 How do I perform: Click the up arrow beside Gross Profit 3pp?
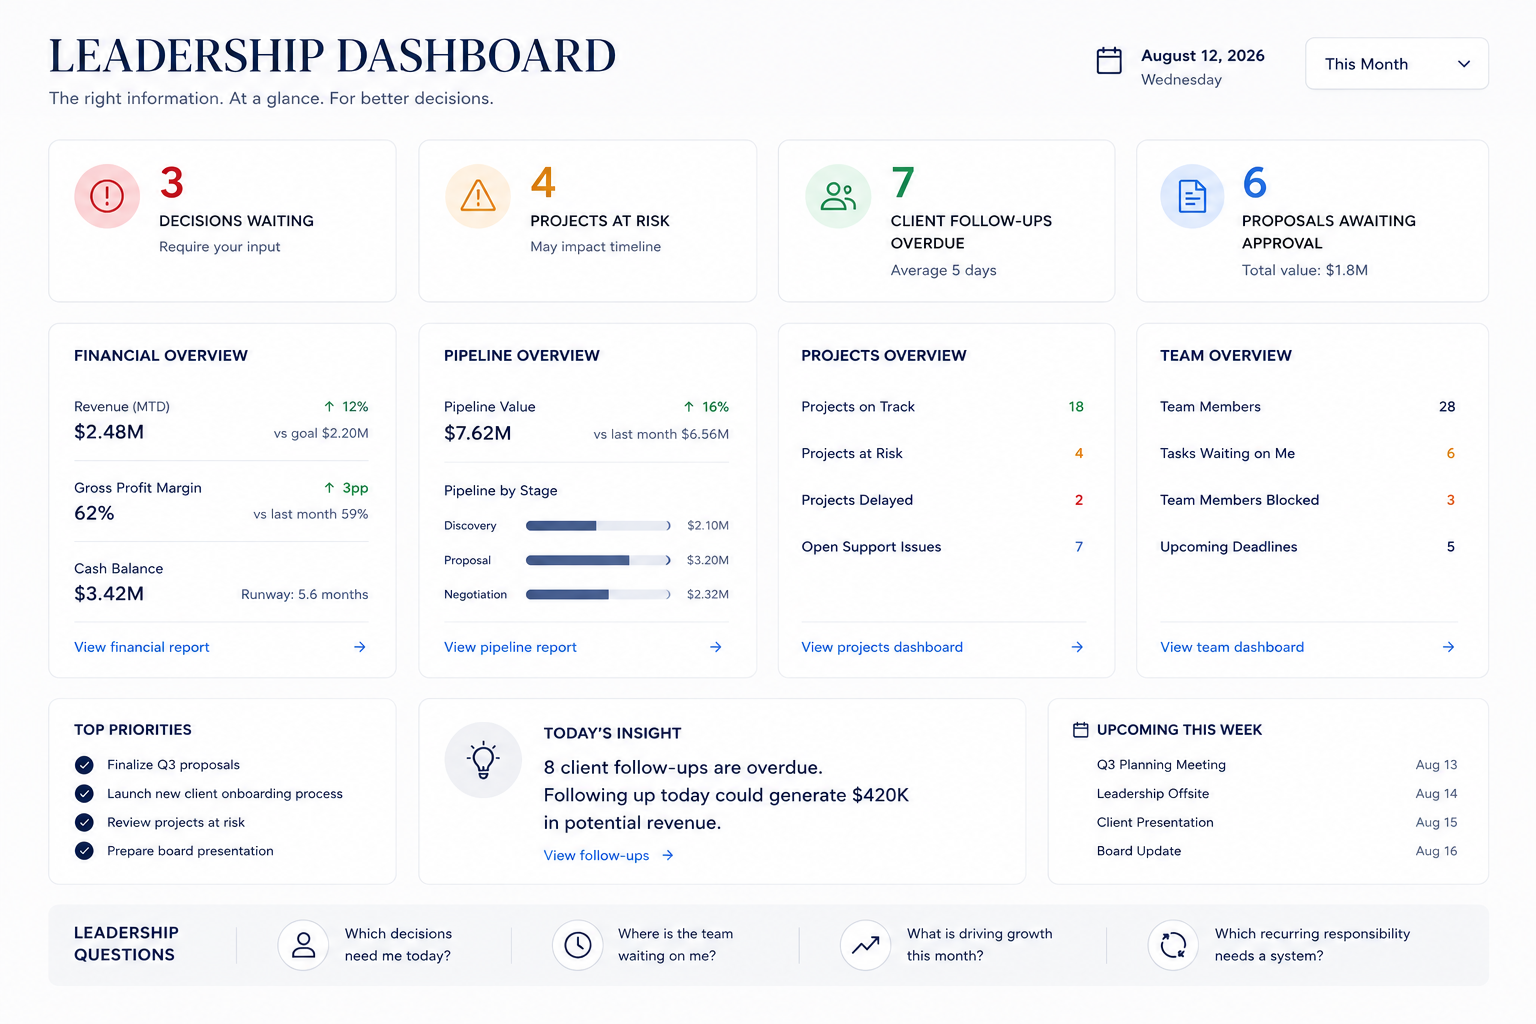coord(329,488)
